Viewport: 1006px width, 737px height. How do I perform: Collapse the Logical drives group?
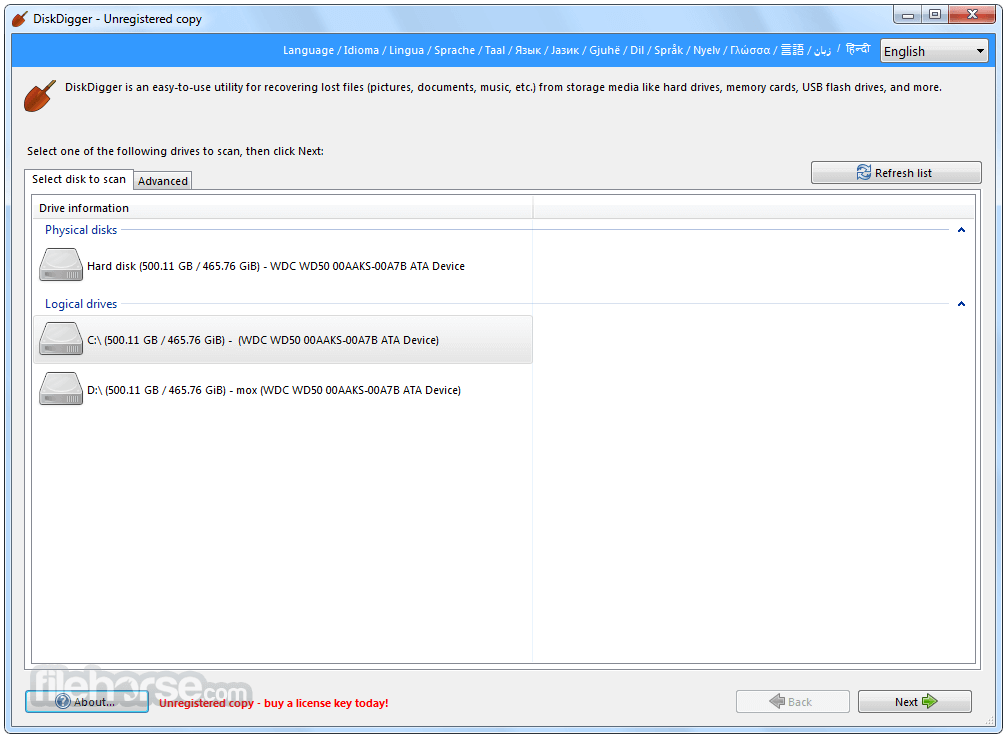click(x=961, y=304)
